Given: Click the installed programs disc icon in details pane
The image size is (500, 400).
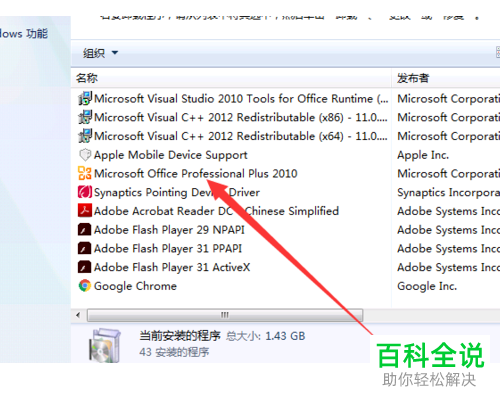Looking at the screenshot, I should 105,345.
